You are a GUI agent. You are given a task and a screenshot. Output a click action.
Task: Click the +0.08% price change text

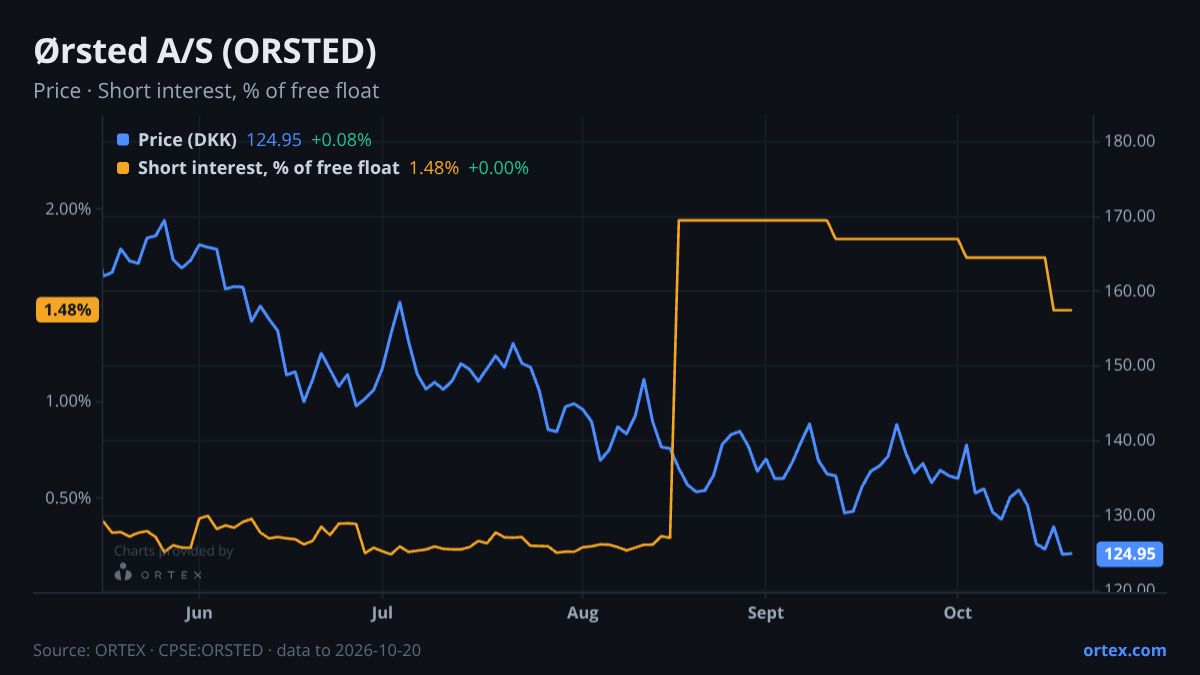(x=341, y=140)
